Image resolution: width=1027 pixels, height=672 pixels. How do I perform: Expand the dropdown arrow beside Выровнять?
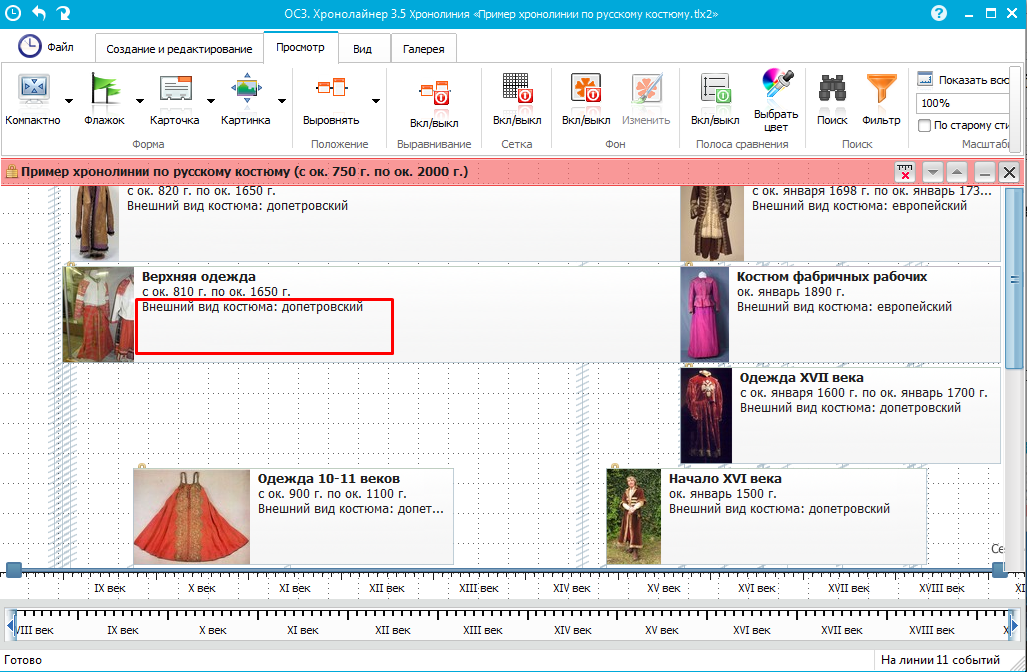coord(376,101)
